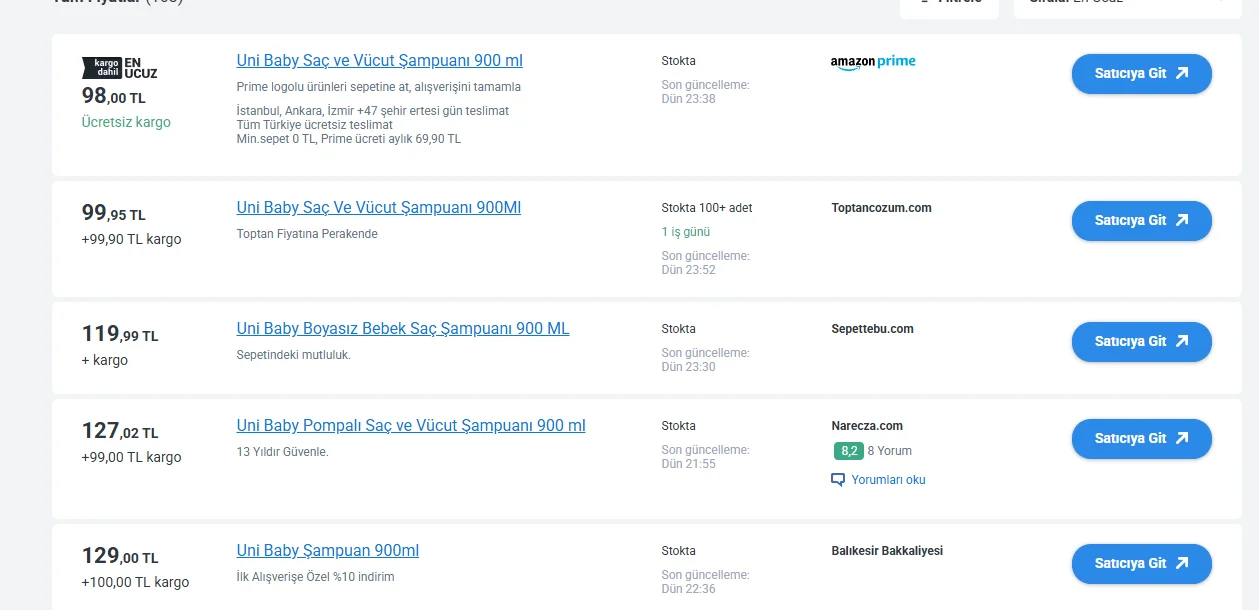Click Satıcıya Git for Narecza.com
The height and width of the screenshot is (610, 1259).
click(x=1141, y=438)
